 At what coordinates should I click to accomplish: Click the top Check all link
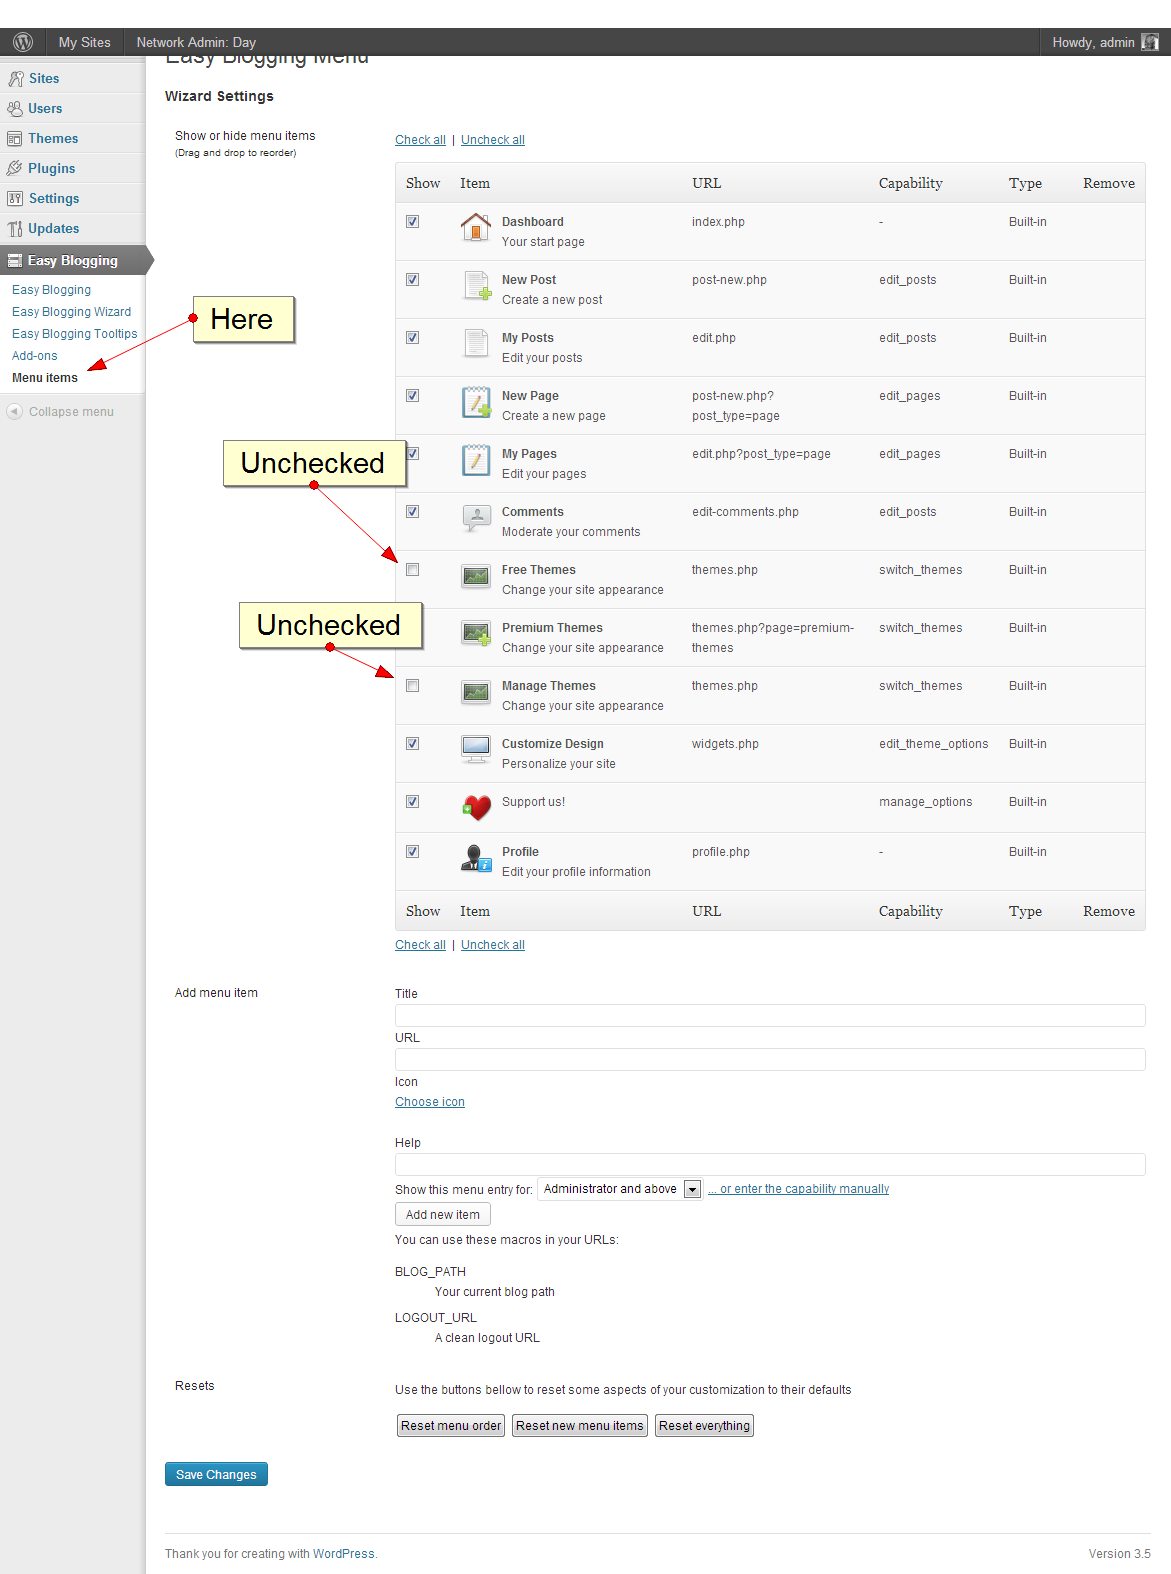(420, 140)
